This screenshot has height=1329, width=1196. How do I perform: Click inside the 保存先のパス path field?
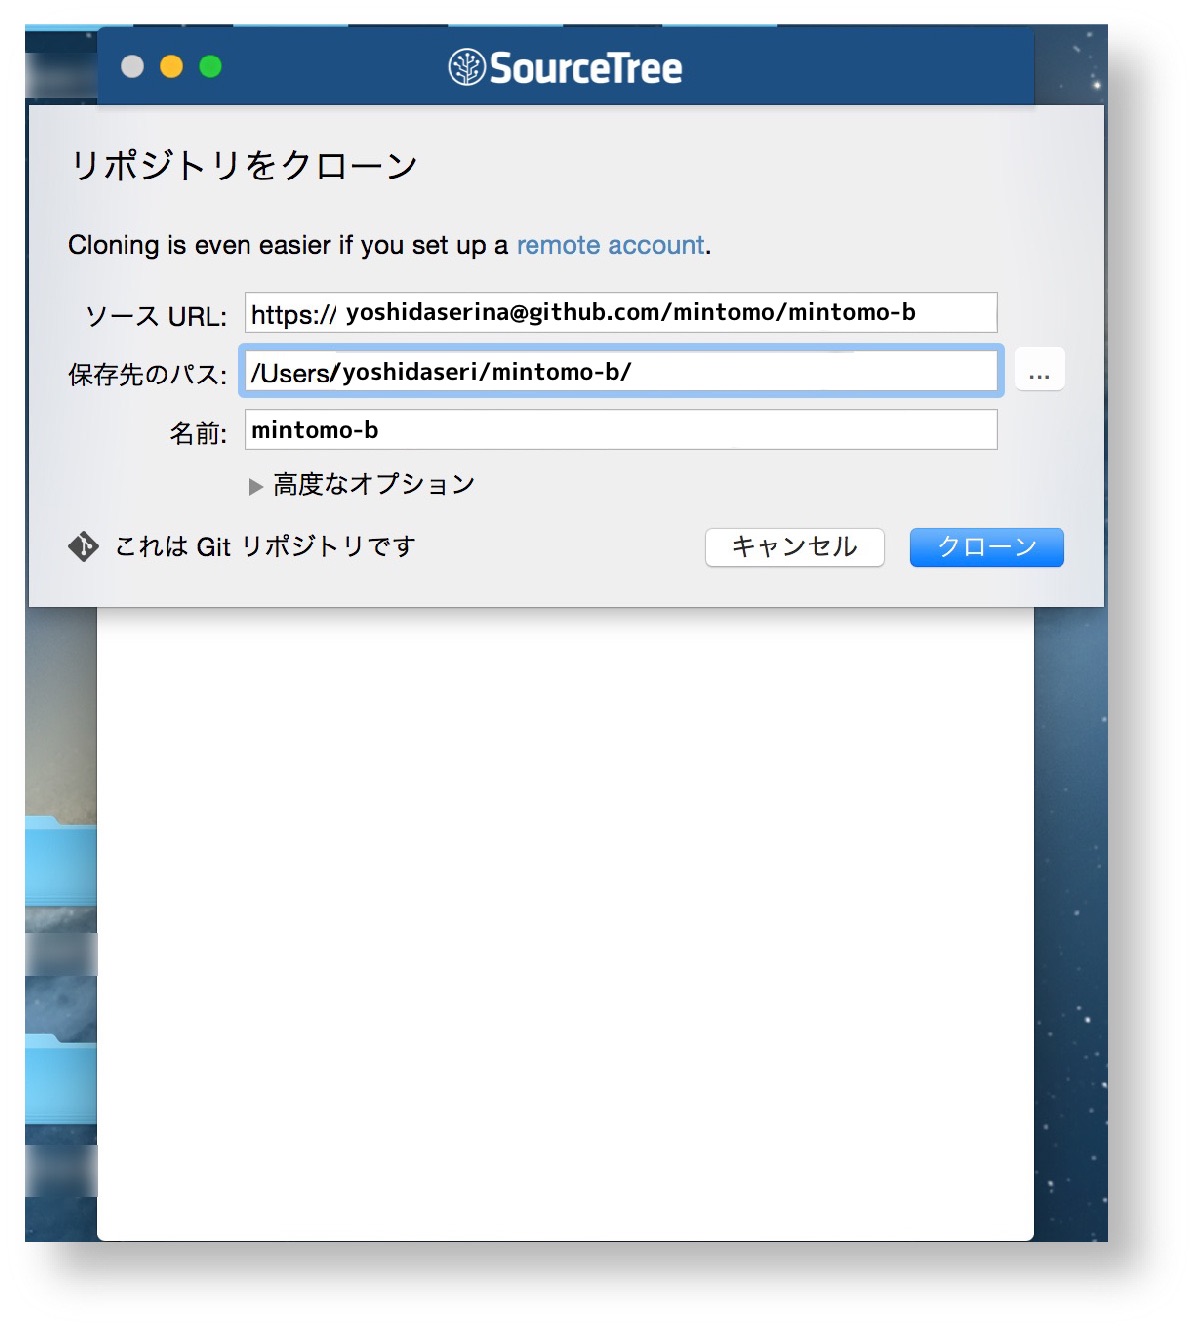[x=620, y=371]
